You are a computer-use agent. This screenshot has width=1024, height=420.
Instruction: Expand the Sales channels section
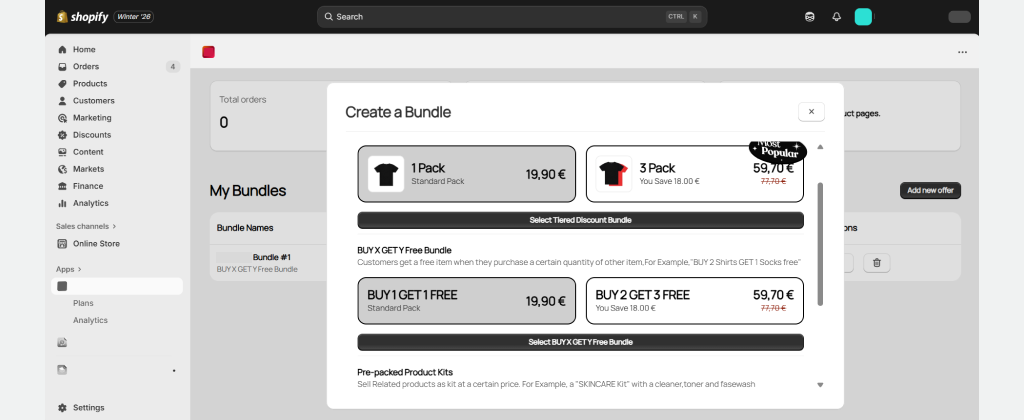86,226
